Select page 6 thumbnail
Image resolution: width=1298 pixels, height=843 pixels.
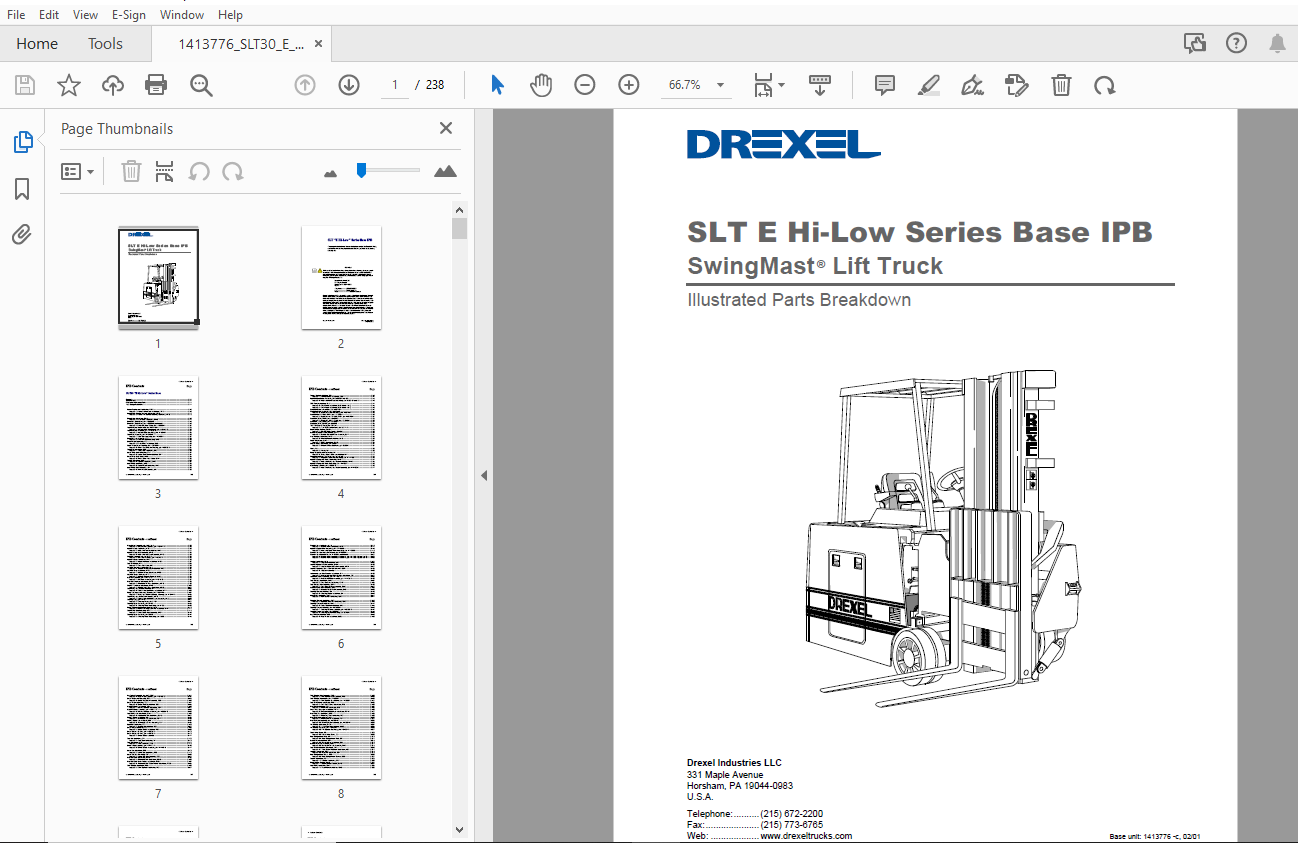tap(341, 578)
